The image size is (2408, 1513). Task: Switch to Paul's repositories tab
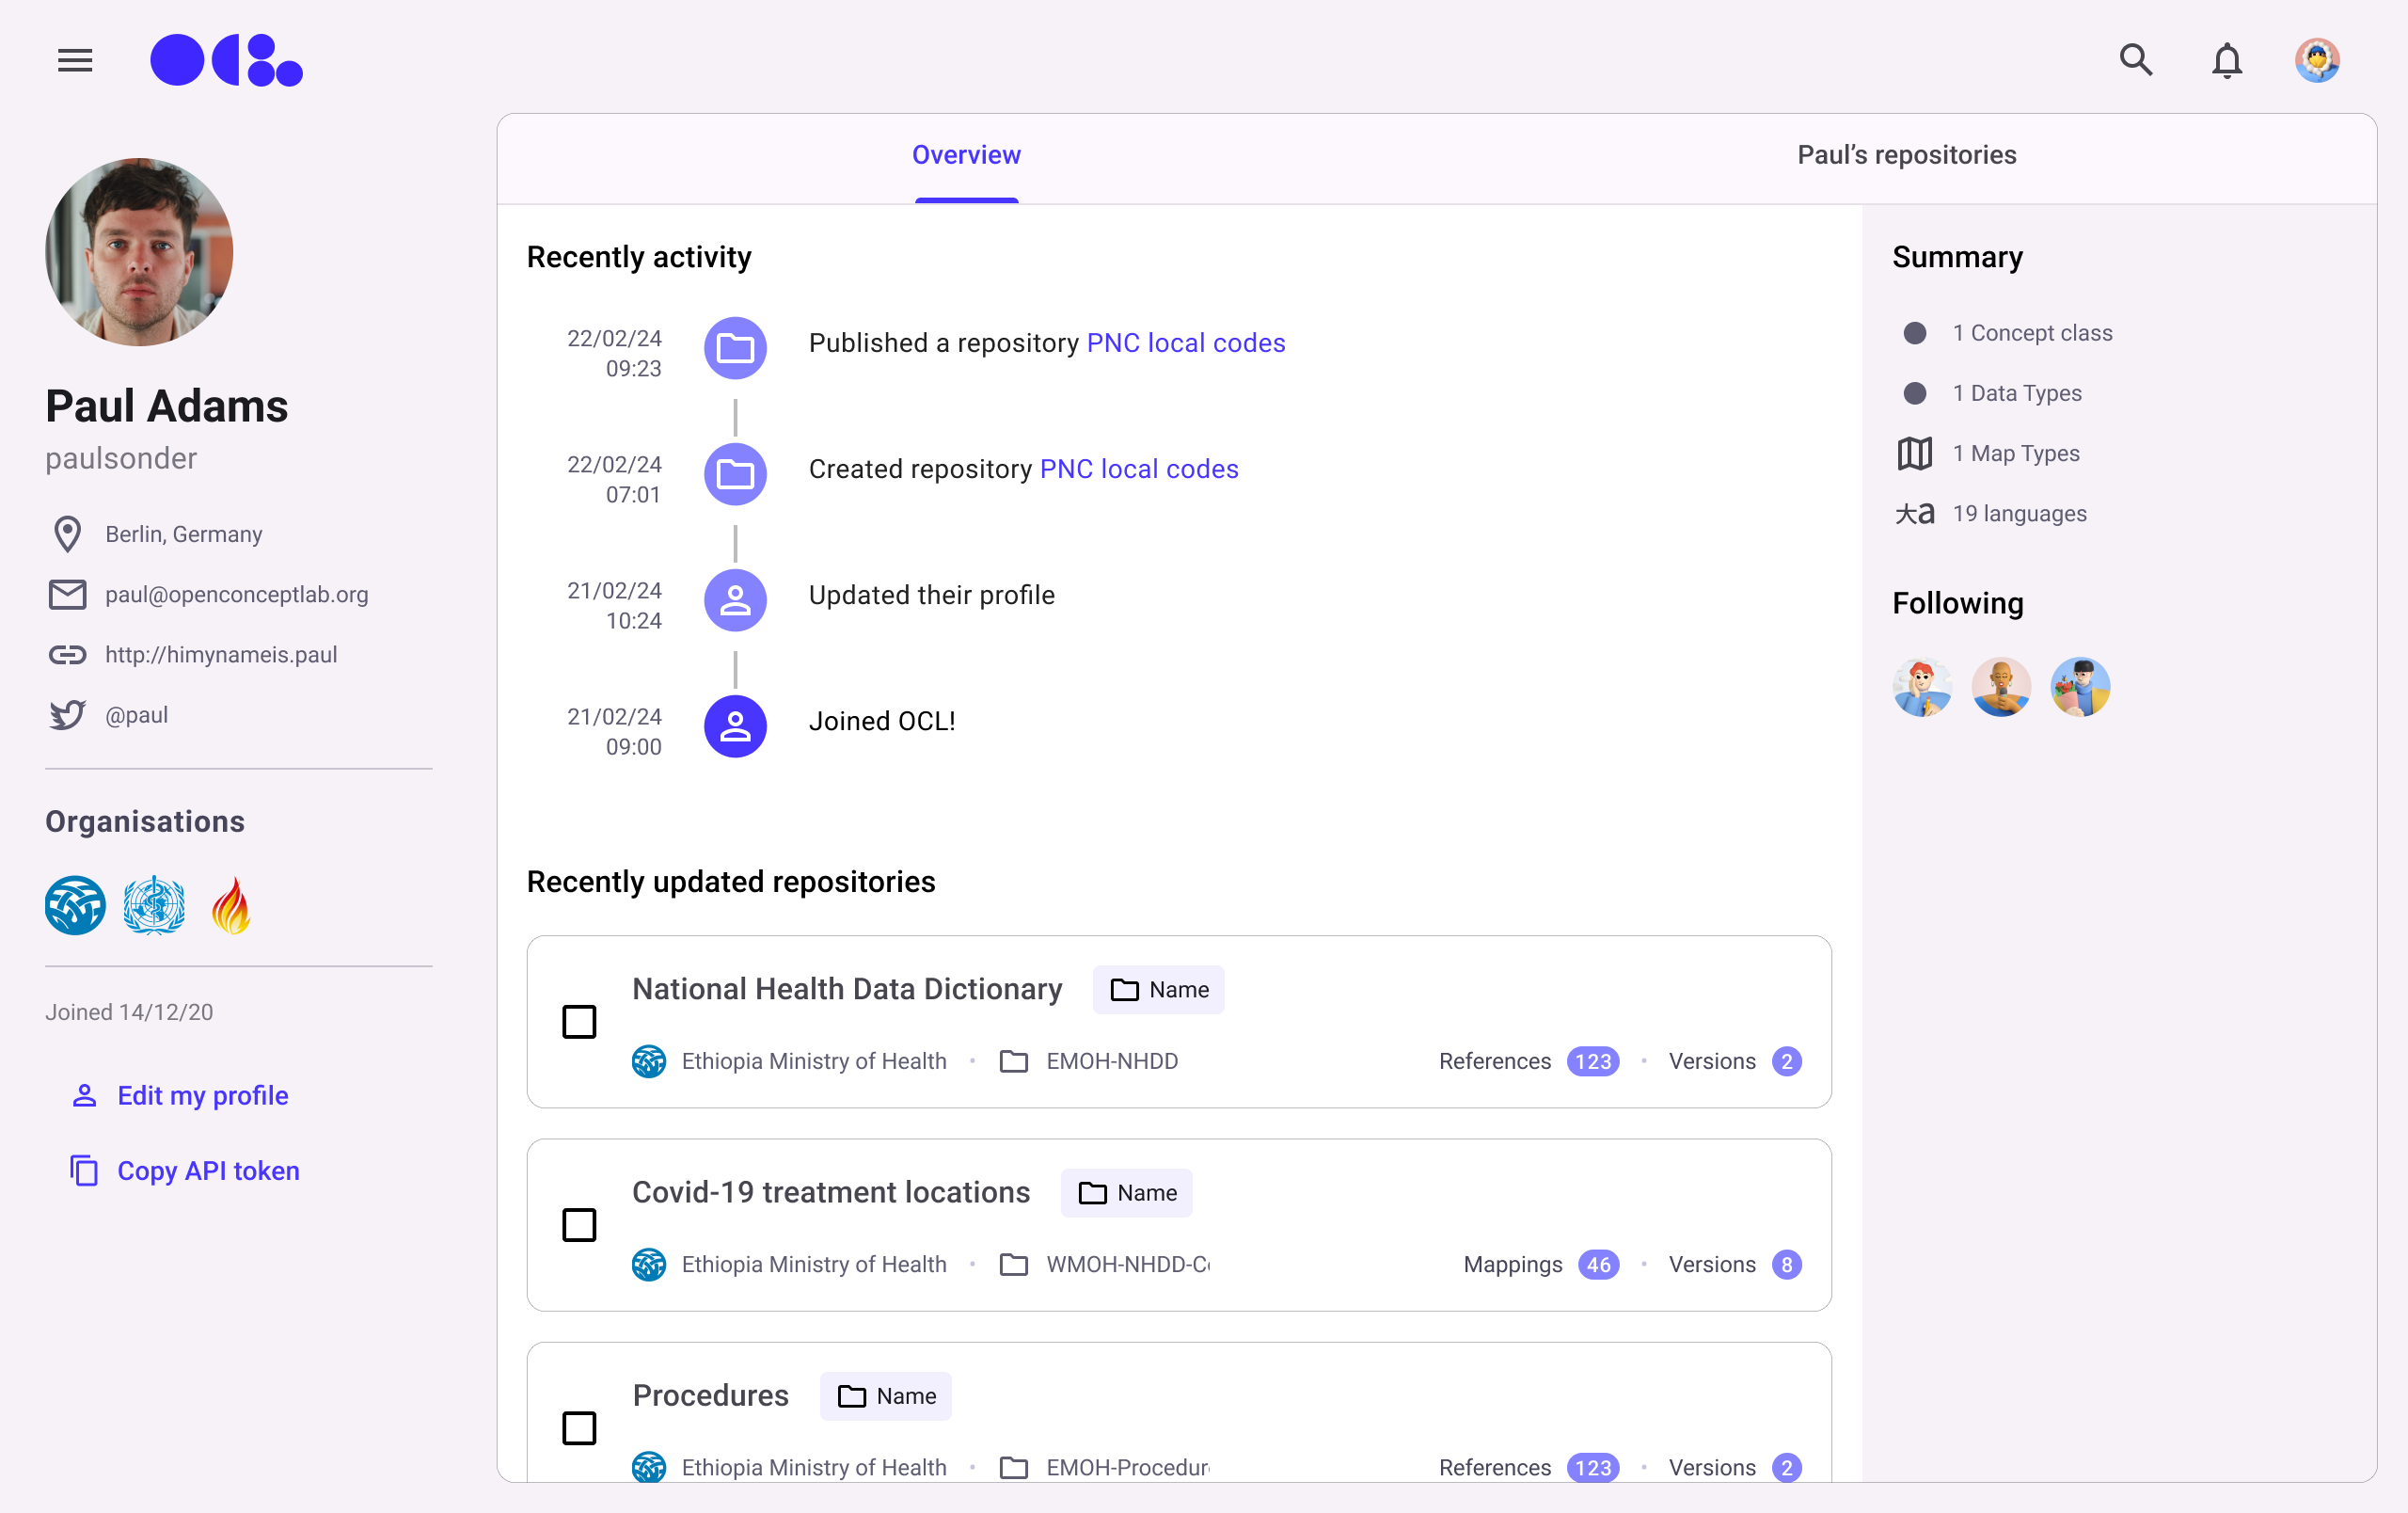pyautogui.click(x=1906, y=155)
